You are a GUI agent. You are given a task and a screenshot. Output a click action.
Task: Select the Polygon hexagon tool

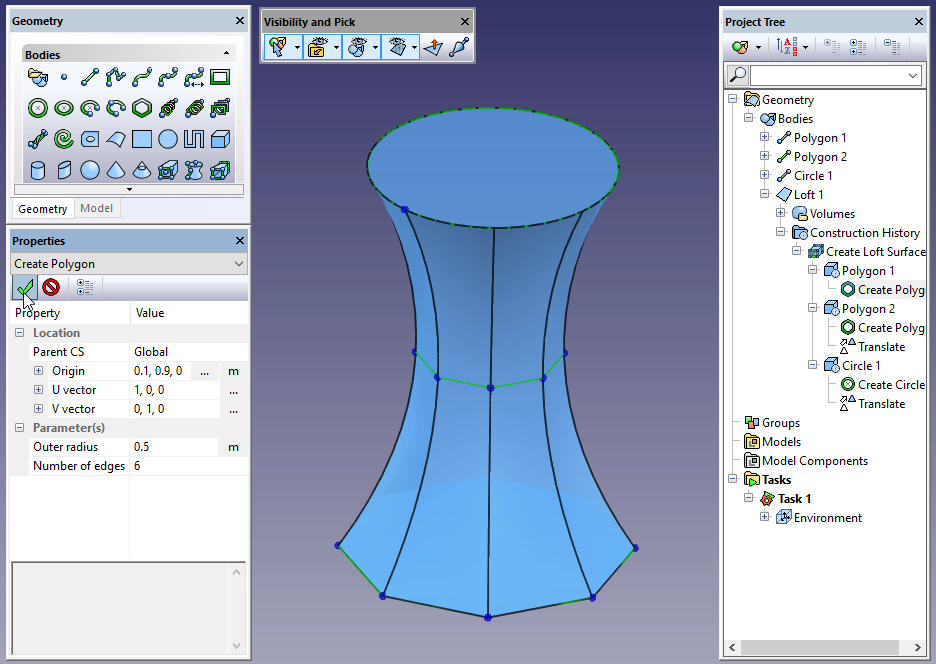[142, 108]
